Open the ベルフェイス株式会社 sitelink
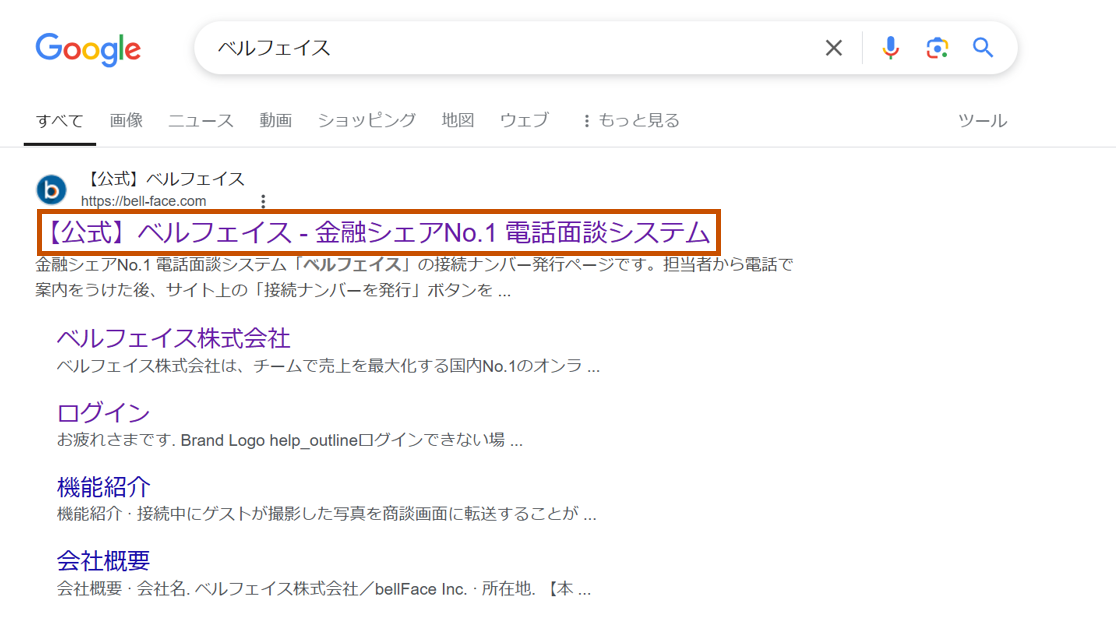 point(174,338)
